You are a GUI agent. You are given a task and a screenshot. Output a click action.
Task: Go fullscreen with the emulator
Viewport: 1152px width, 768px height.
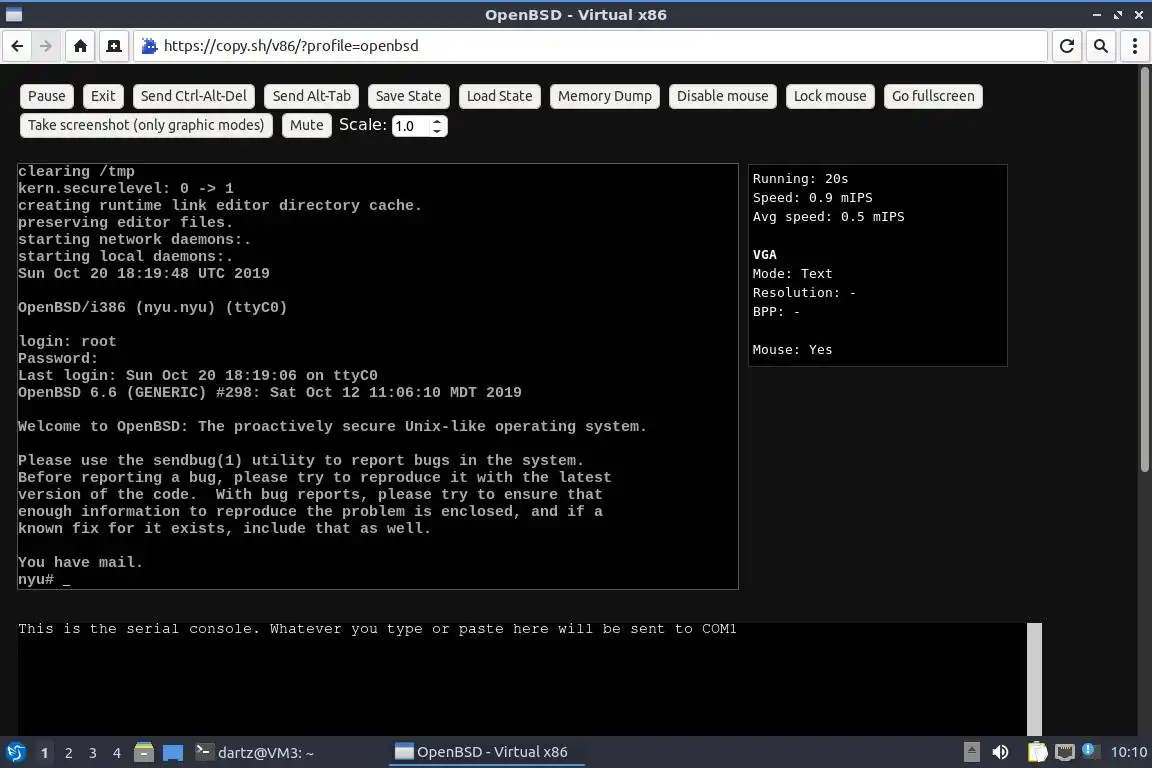click(x=933, y=96)
